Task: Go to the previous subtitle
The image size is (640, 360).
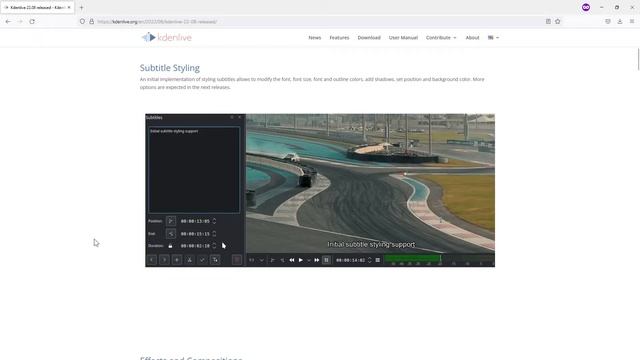Action: point(151,260)
